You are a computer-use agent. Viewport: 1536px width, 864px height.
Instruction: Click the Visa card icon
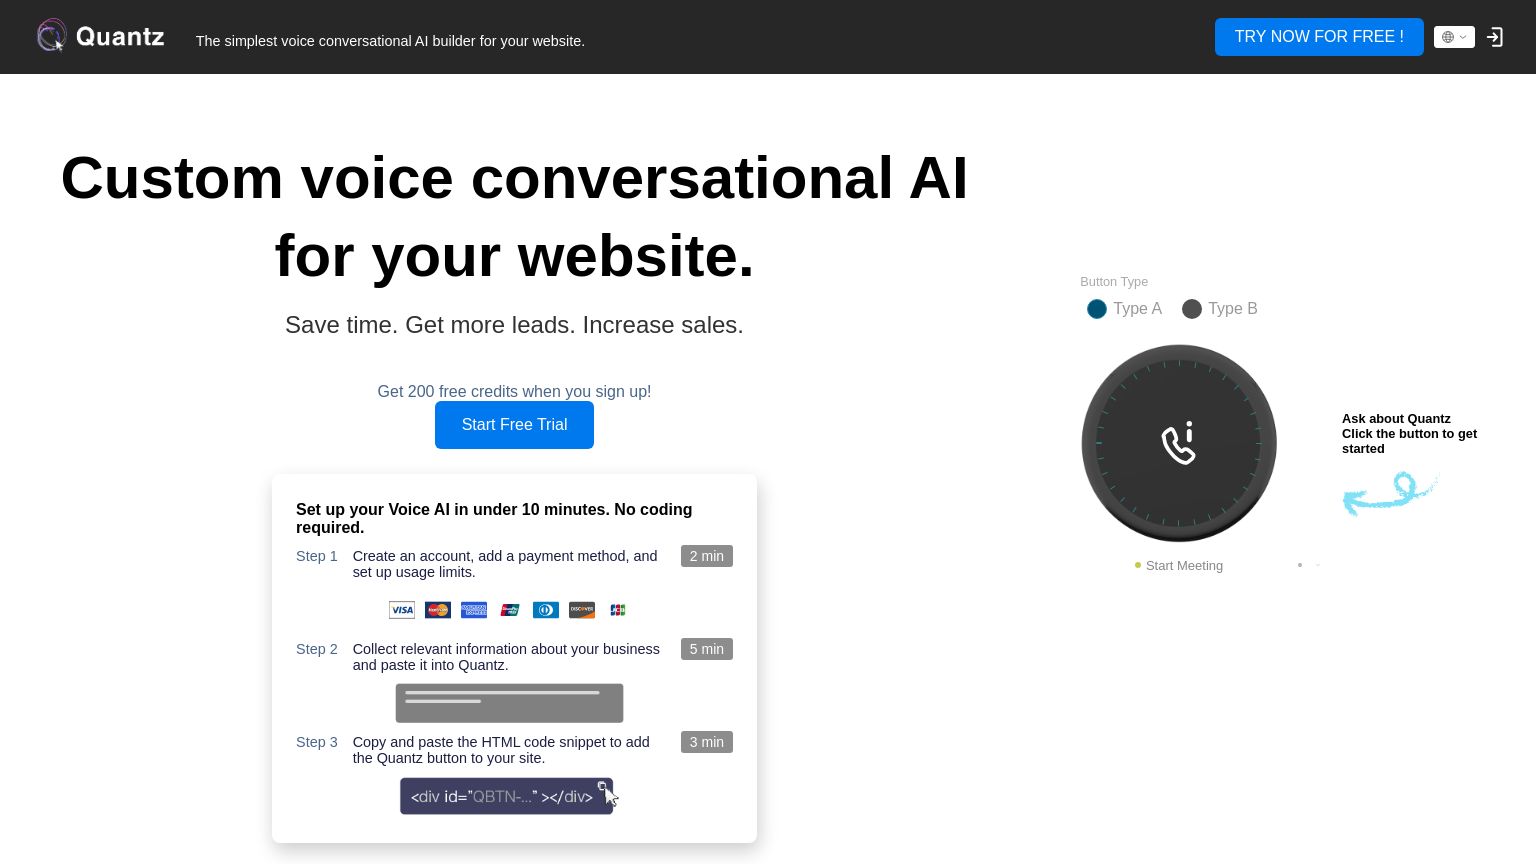click(x=402, y=610)
